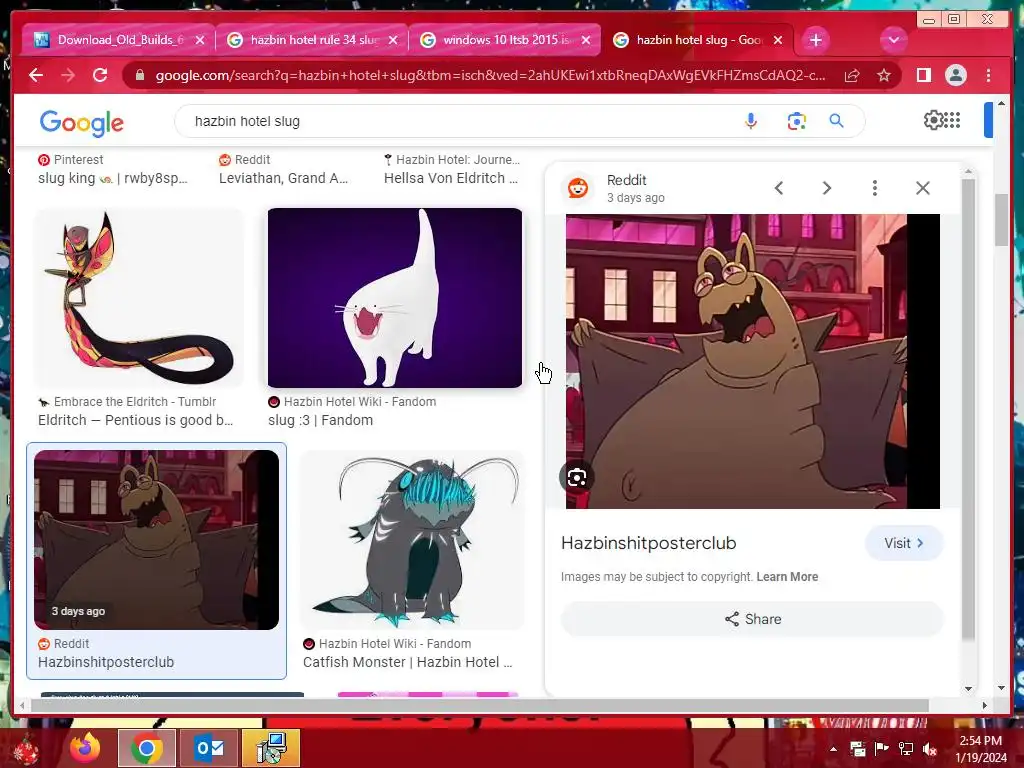
Task: Click the Reddit source icon in preview
Action: coord(578,188)
